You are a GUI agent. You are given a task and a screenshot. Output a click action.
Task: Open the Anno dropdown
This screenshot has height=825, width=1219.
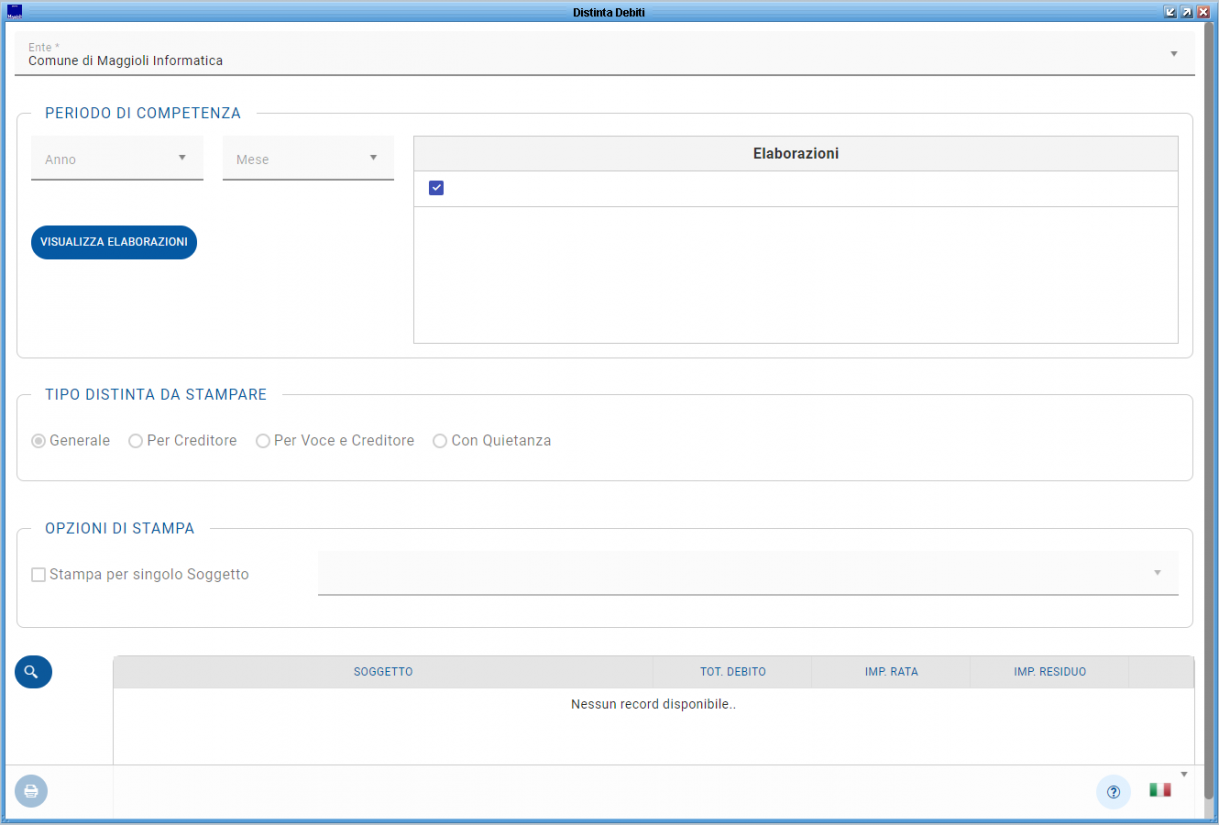tap(117, 159)
